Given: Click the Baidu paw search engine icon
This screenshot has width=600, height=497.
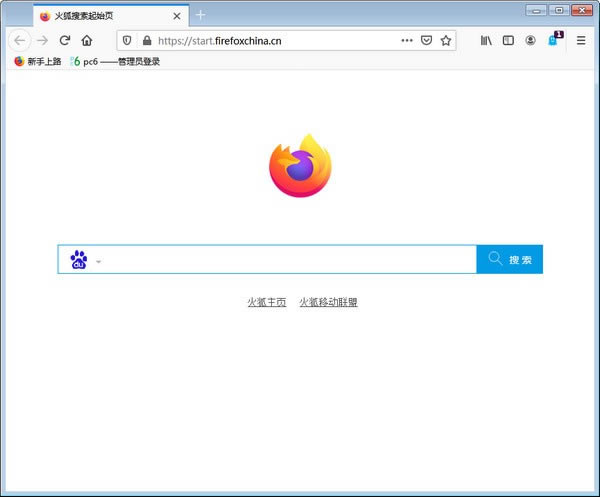Looking at the screenshot, I should tap(79, 259).
